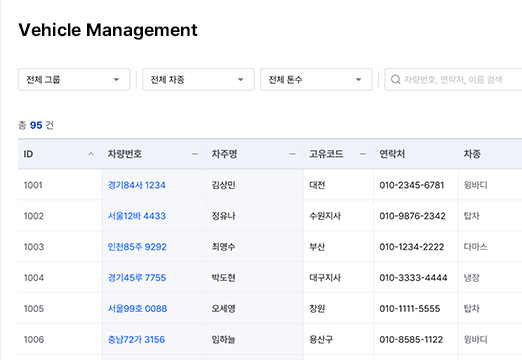The width and height of the screenshot is (522, 360).
Task: Sort by ID using the caret icon
Action: (x=91, y=154)
